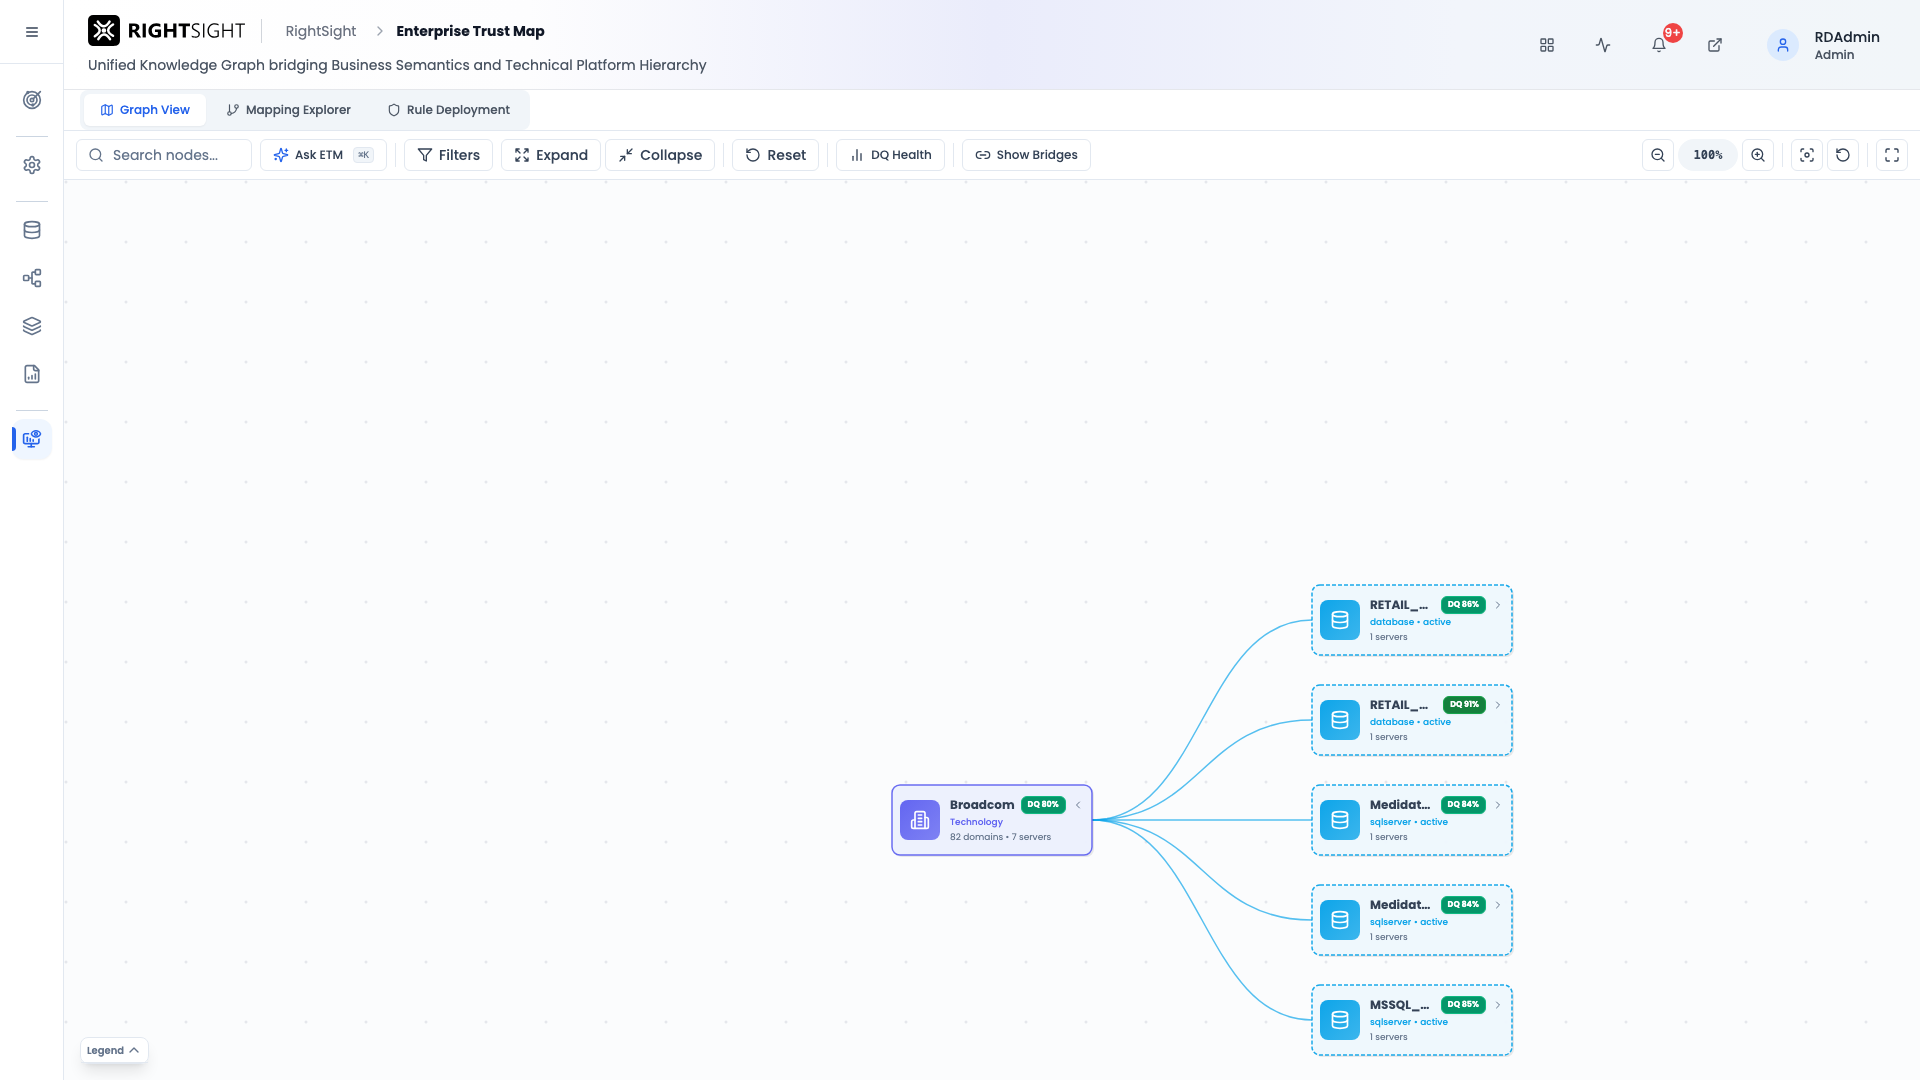
Task: Click the RDAdmin username text
Action: [1847, 37]
